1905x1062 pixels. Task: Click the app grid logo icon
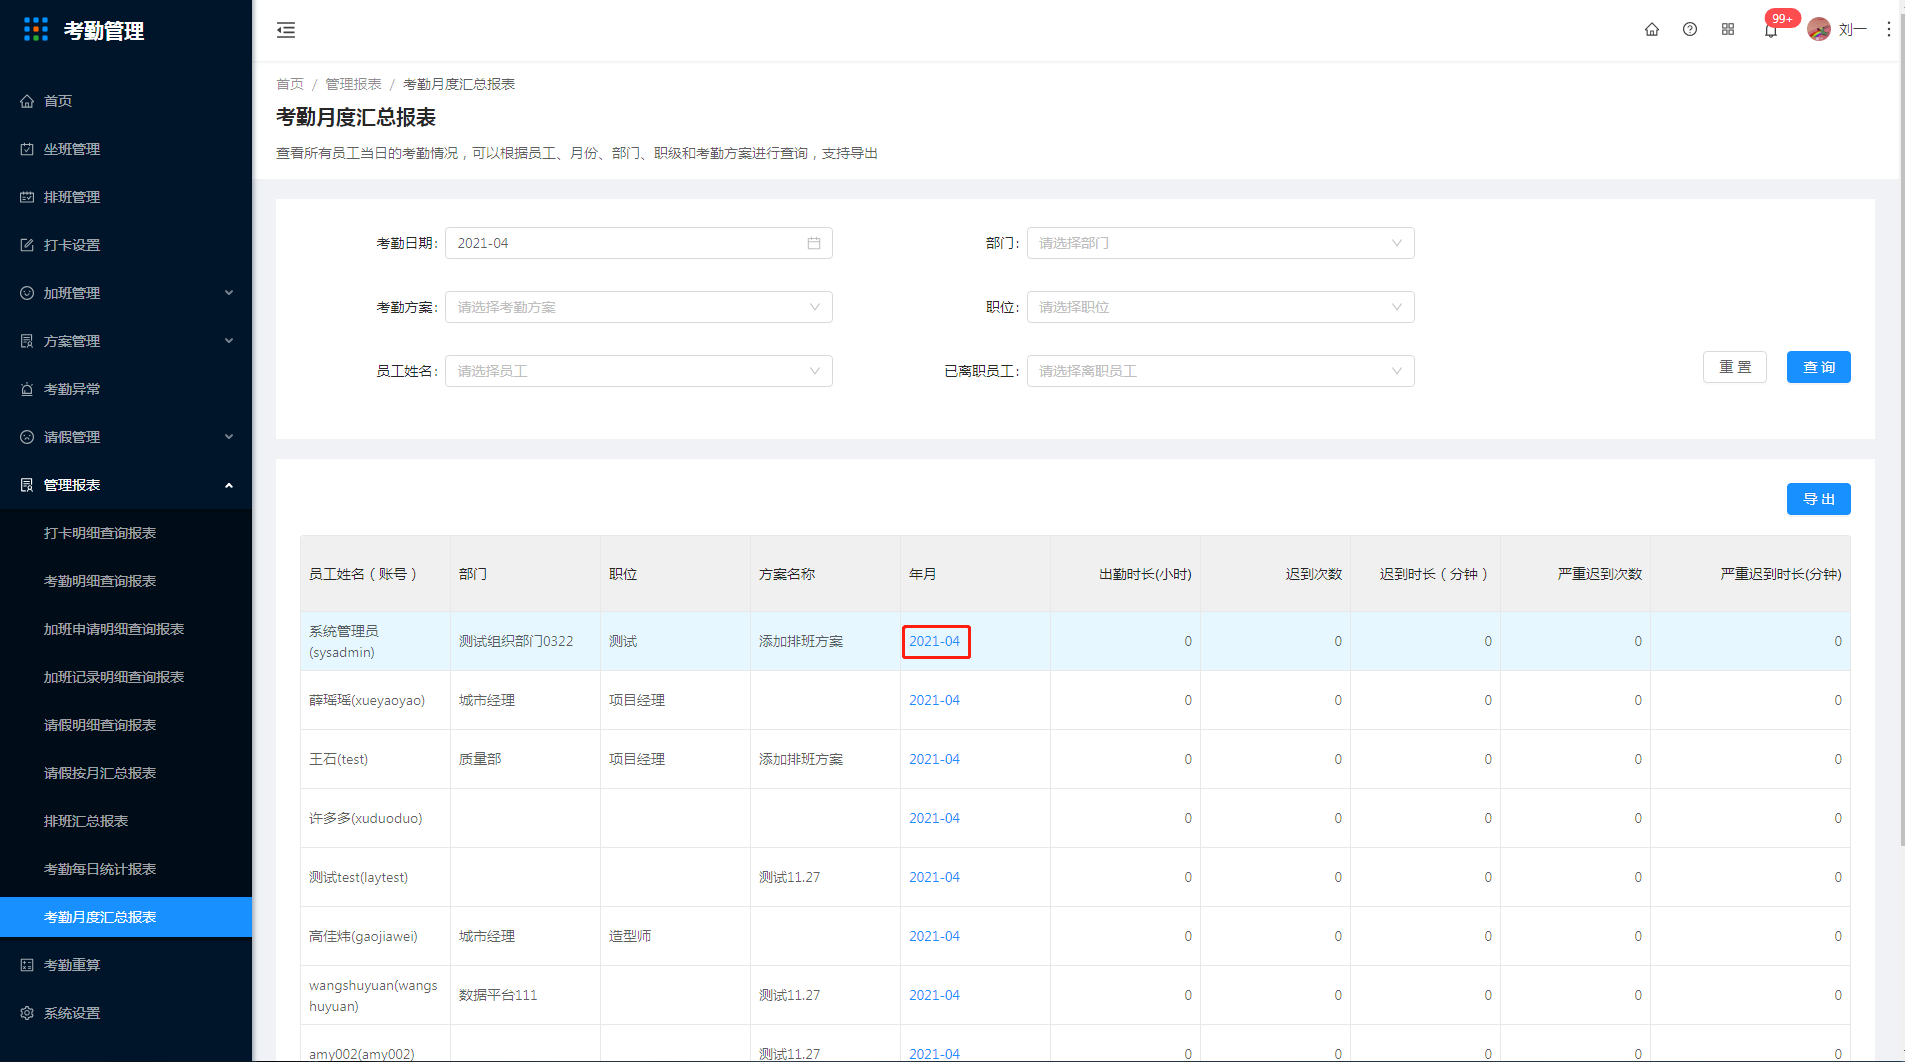click(x=36, y=30)
